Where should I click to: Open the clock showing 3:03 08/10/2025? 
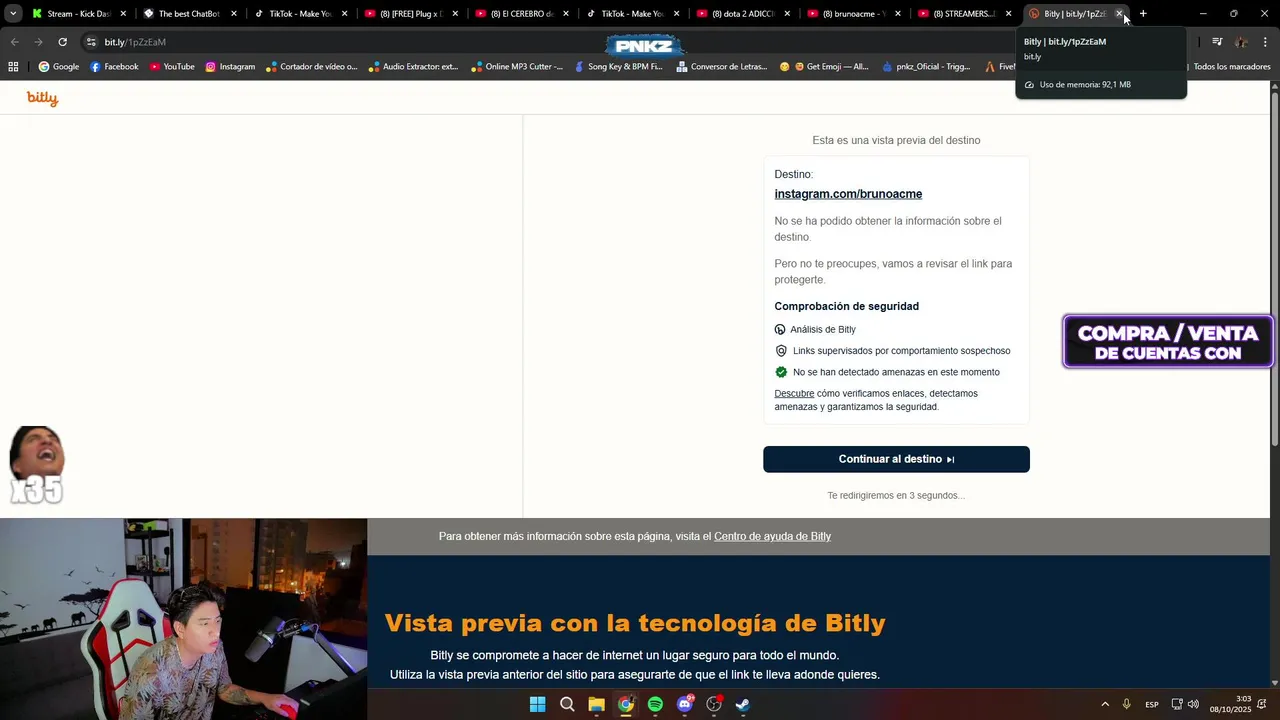pyautogui.click(x=1230, y=704)
